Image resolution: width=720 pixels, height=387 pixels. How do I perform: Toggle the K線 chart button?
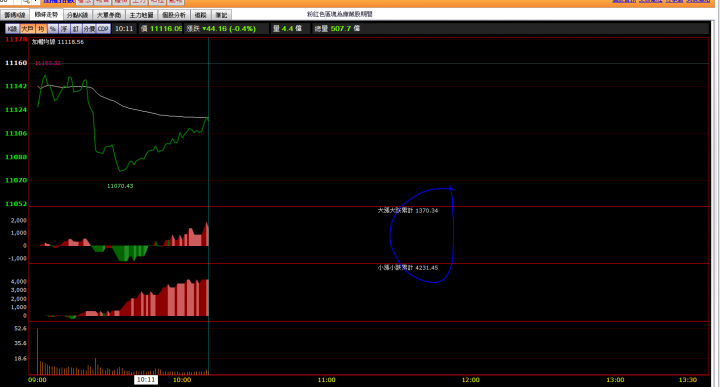click(12, 28)
